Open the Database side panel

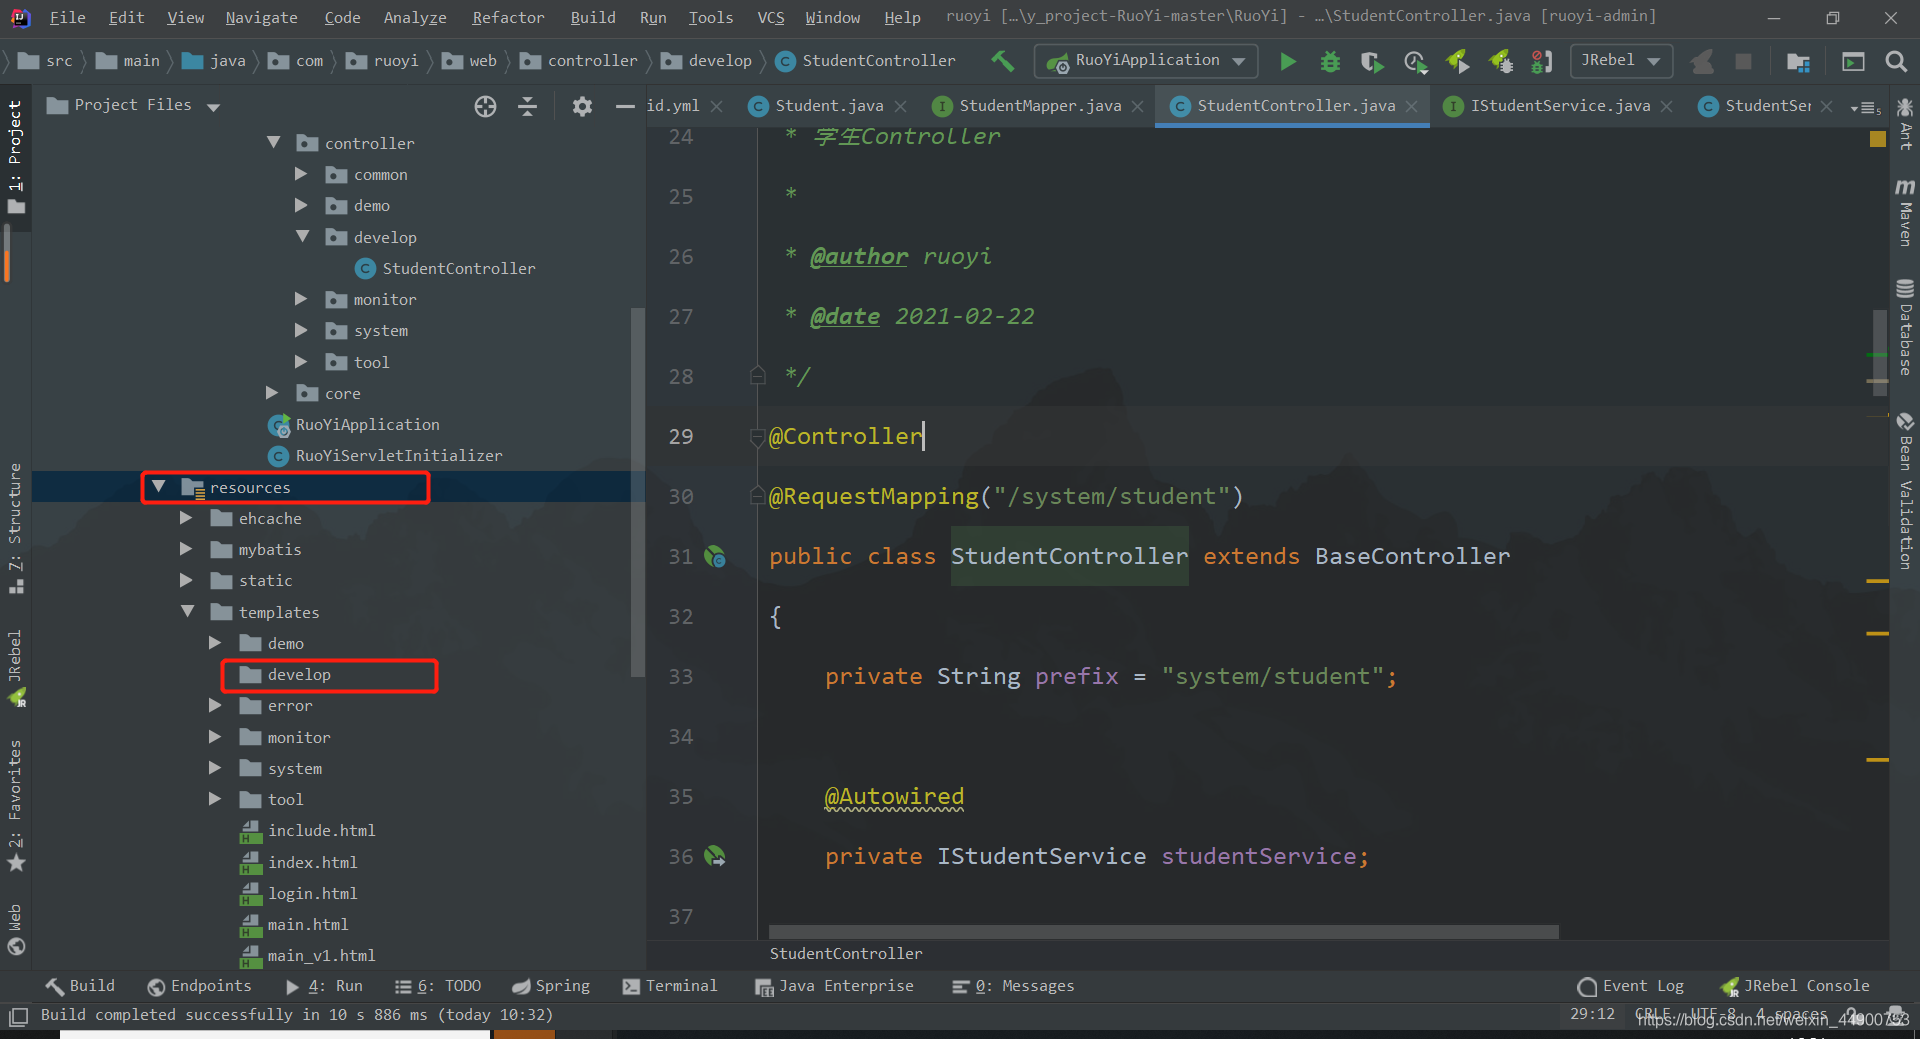point(1905,328)
